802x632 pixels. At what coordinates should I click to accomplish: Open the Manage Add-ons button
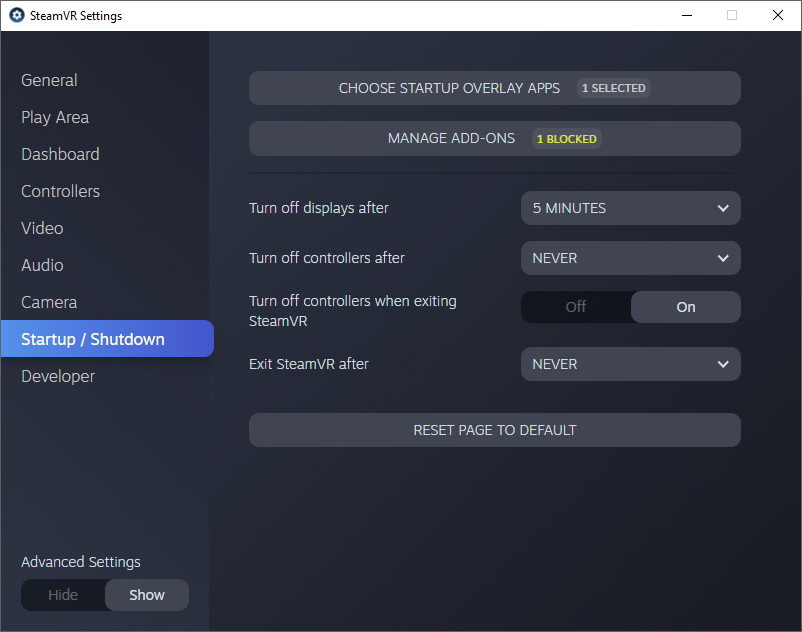tap(494, 139)
